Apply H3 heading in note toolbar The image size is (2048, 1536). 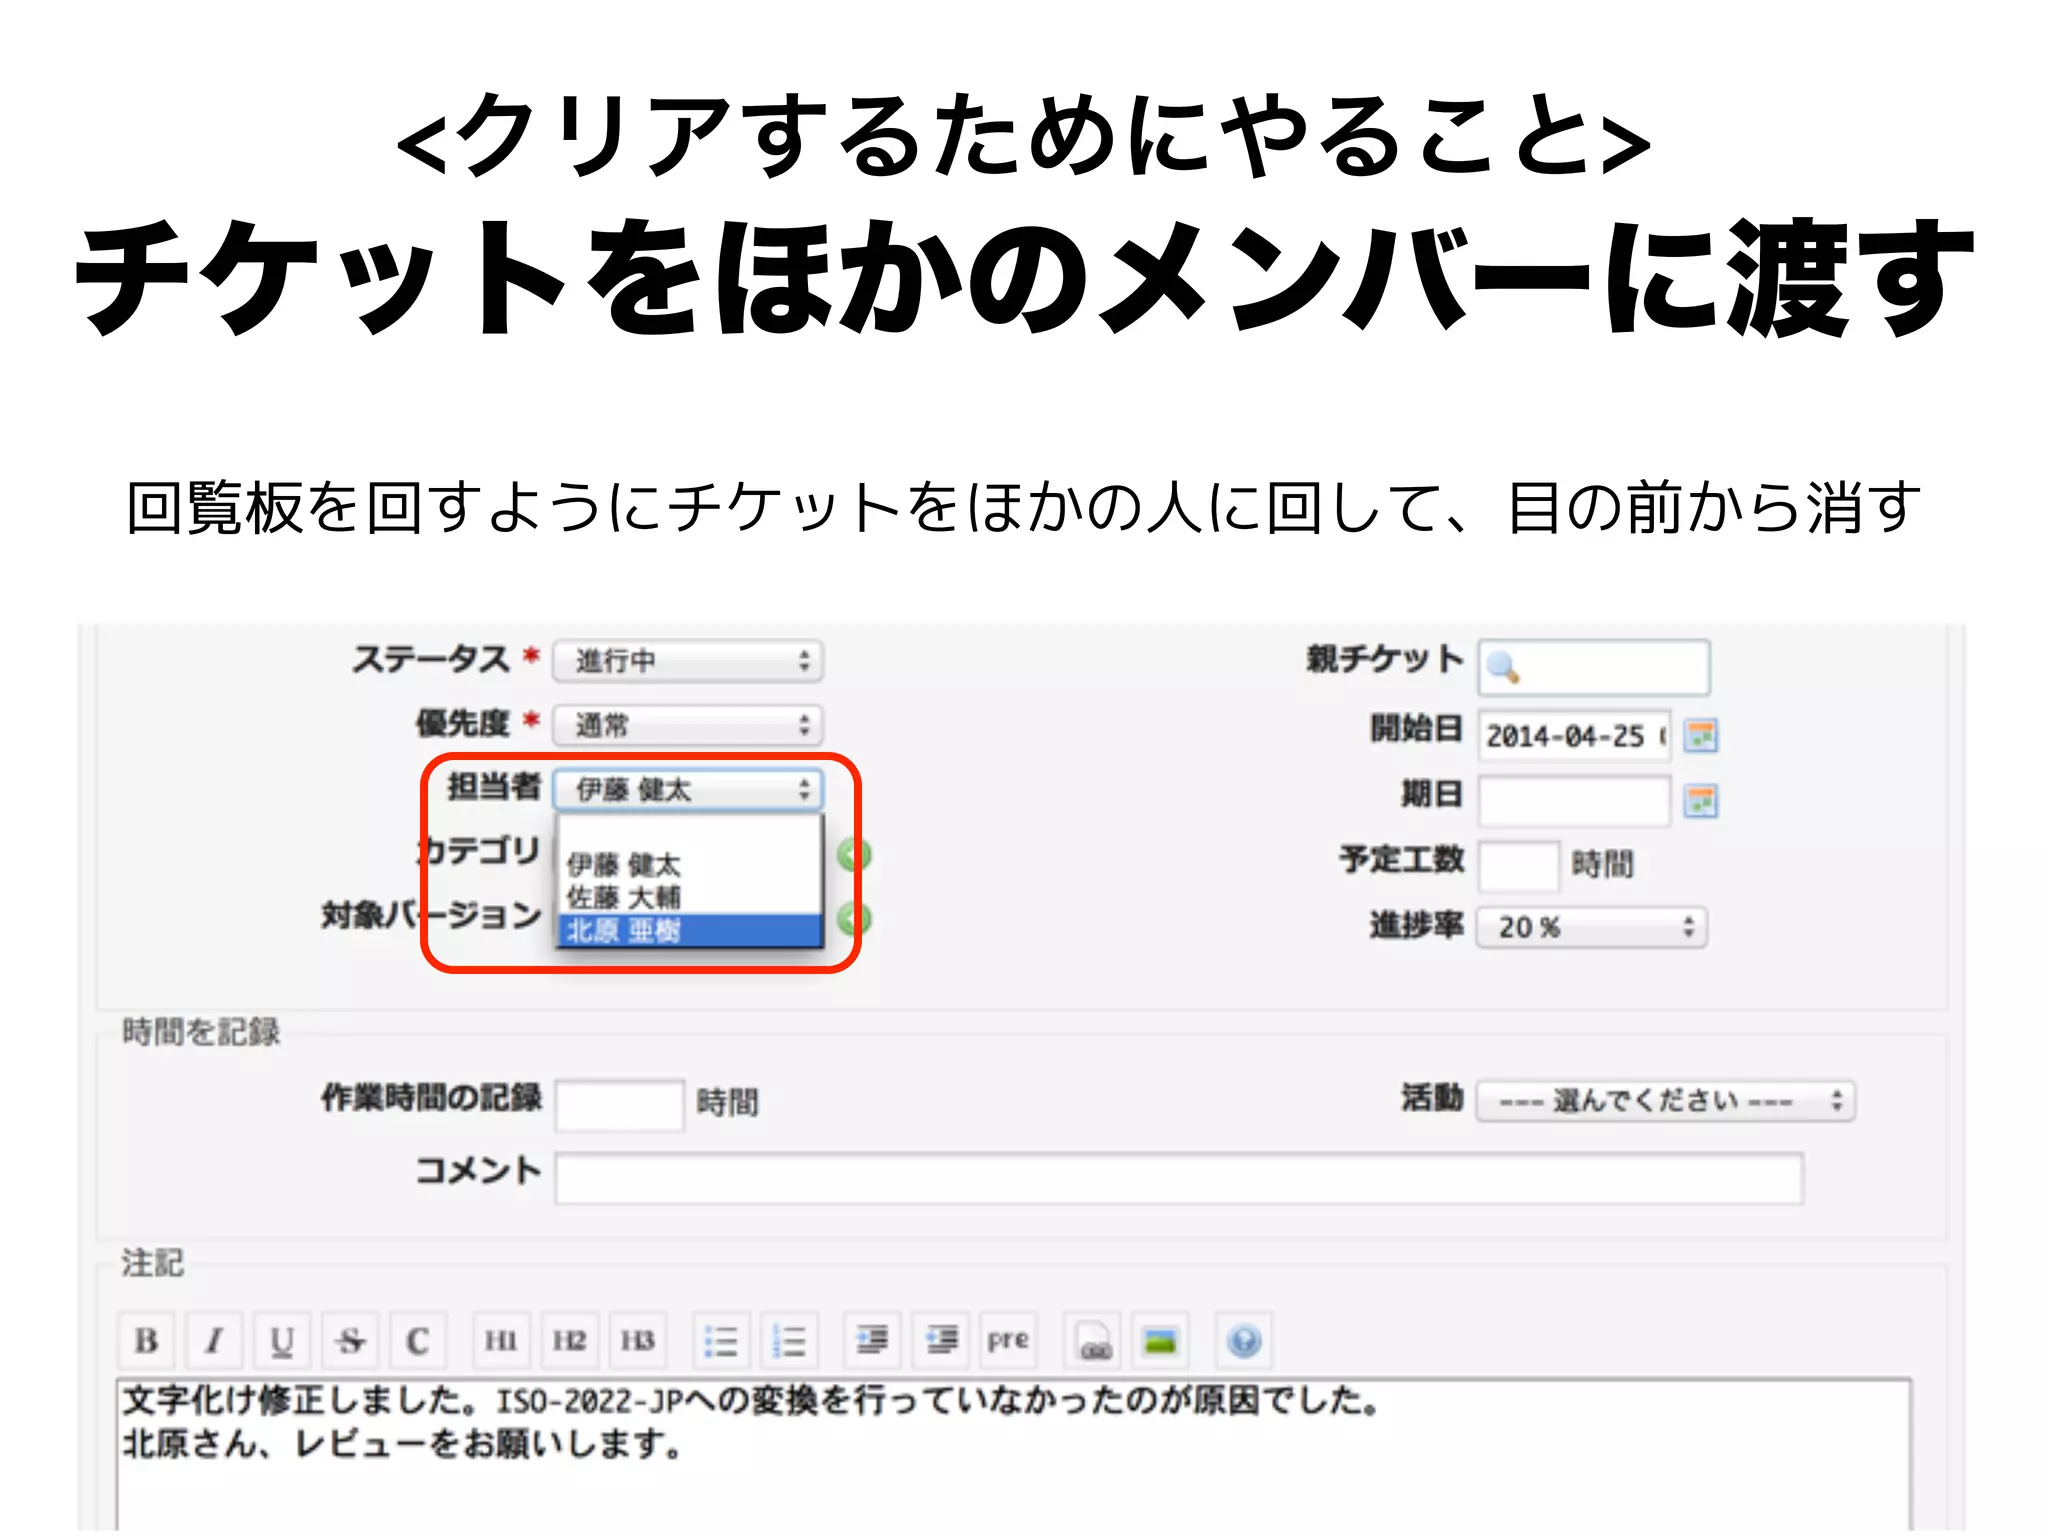coord(637,1340)
